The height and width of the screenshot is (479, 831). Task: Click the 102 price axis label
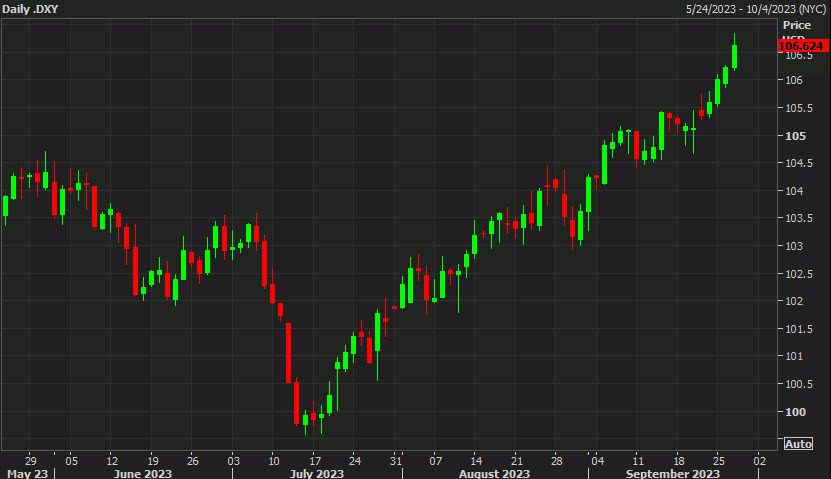(793, 301)
